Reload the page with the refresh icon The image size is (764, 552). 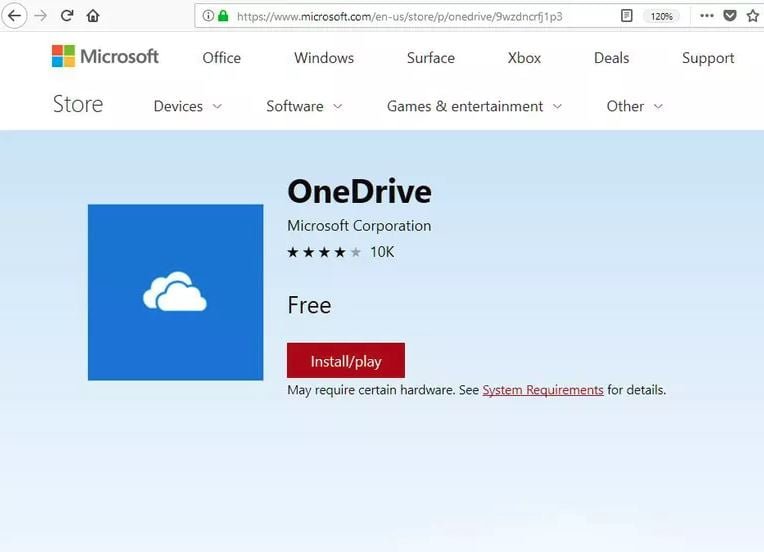coord(67,16)
